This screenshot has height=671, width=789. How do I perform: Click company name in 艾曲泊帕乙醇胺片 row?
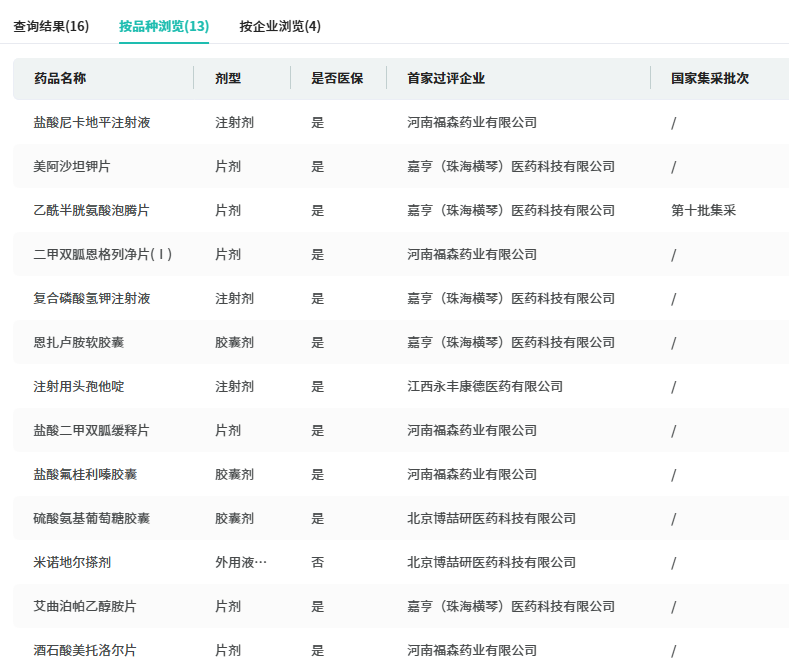[x=511, y=607]
